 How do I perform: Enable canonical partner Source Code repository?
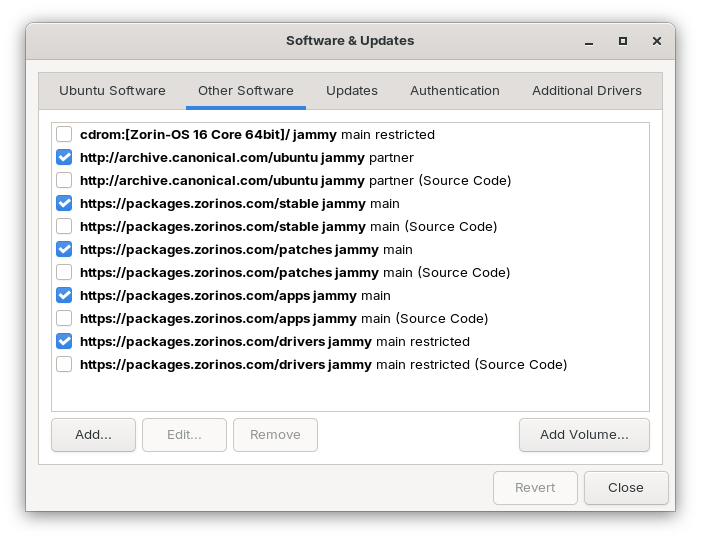tap(64, 180)
